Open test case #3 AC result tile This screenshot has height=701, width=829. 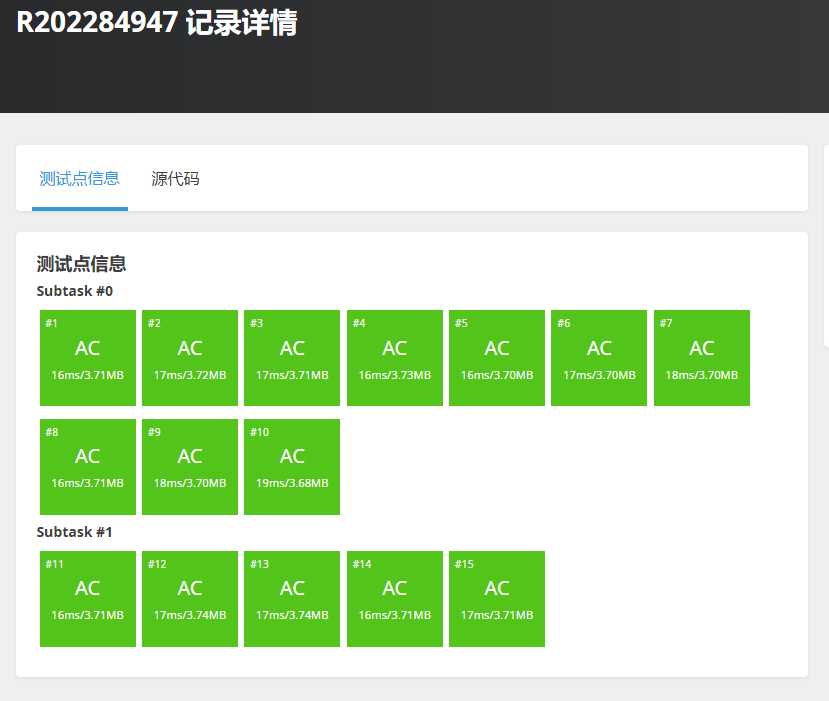pyautogui.click(x=292, y=358)
